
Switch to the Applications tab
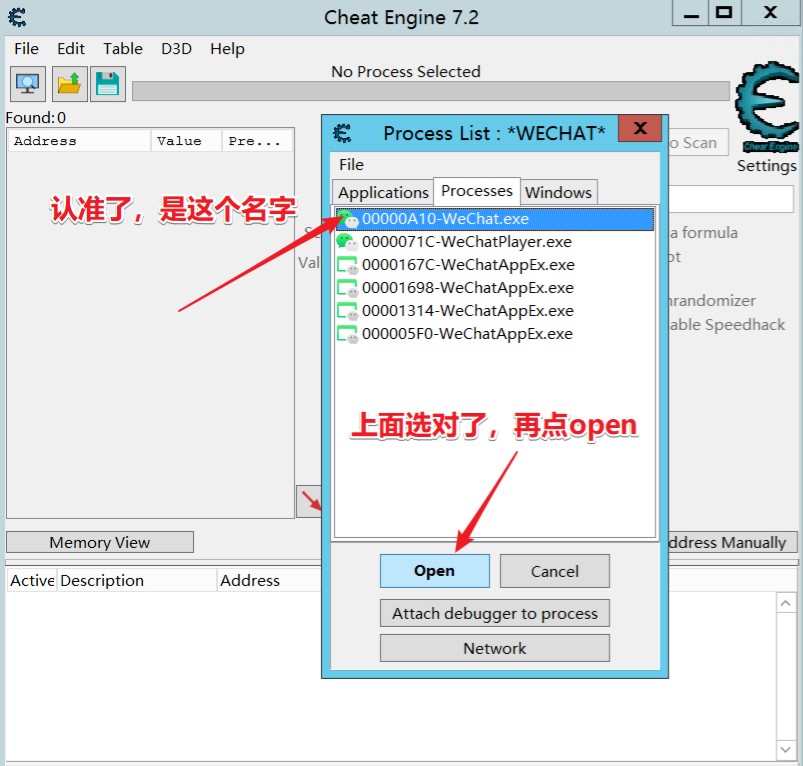383,192
